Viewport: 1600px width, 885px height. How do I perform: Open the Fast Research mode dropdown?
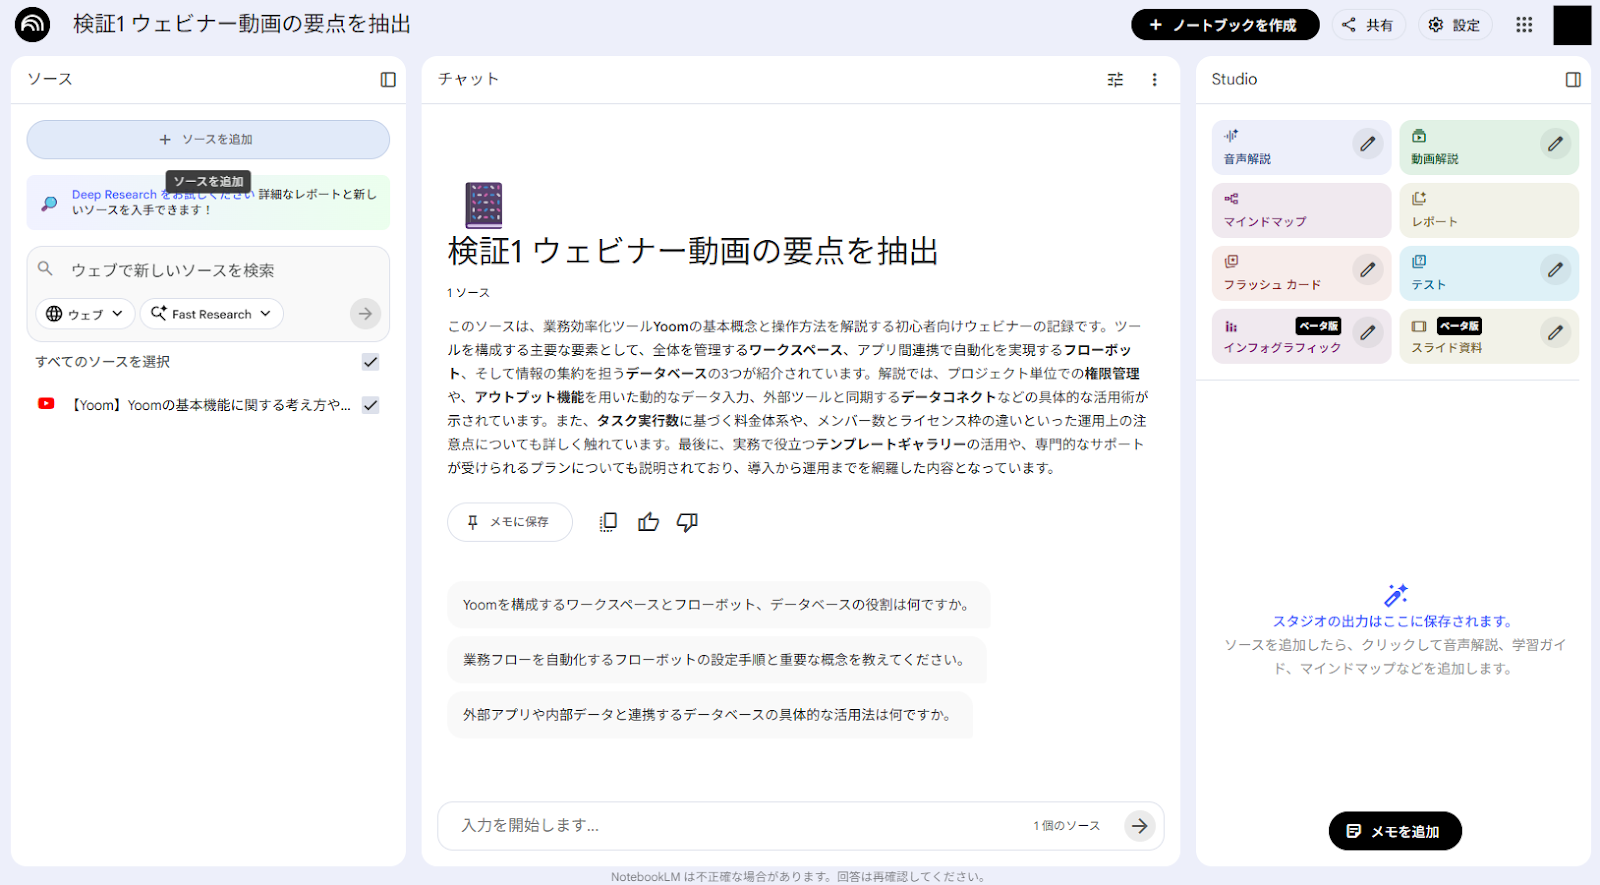211,314
